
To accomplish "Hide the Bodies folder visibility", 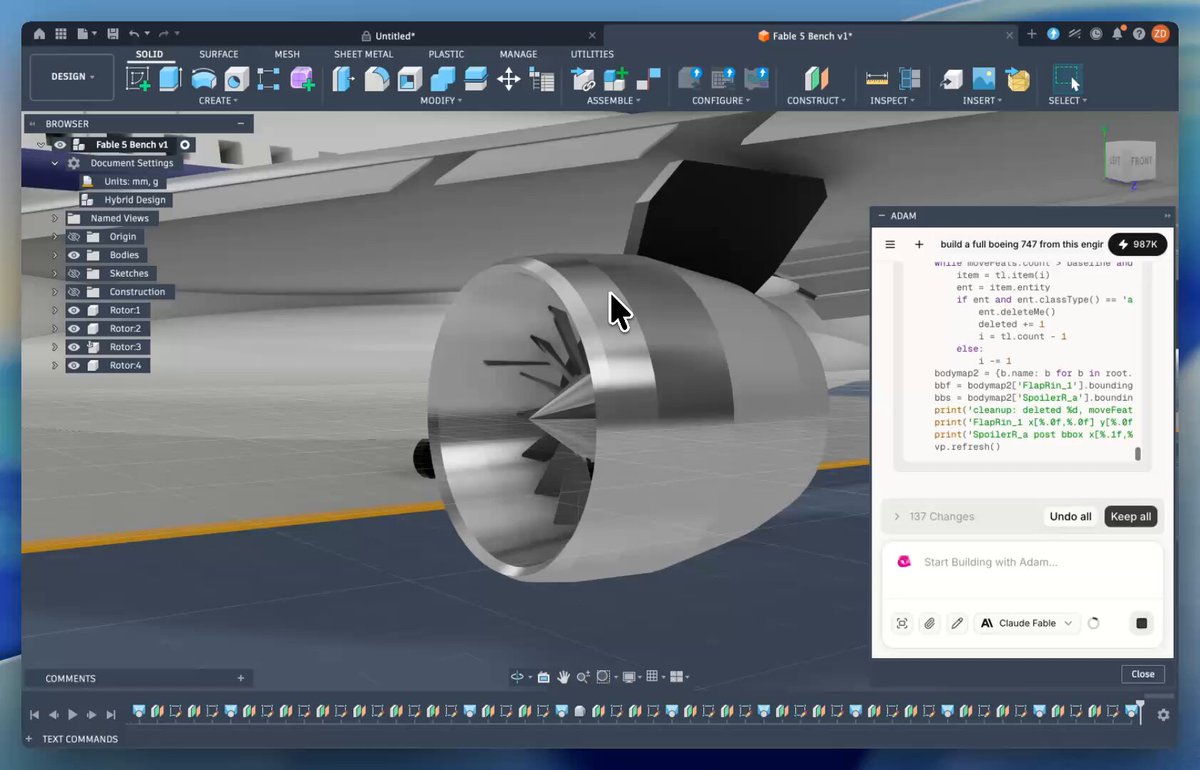I will pos(74,255).
